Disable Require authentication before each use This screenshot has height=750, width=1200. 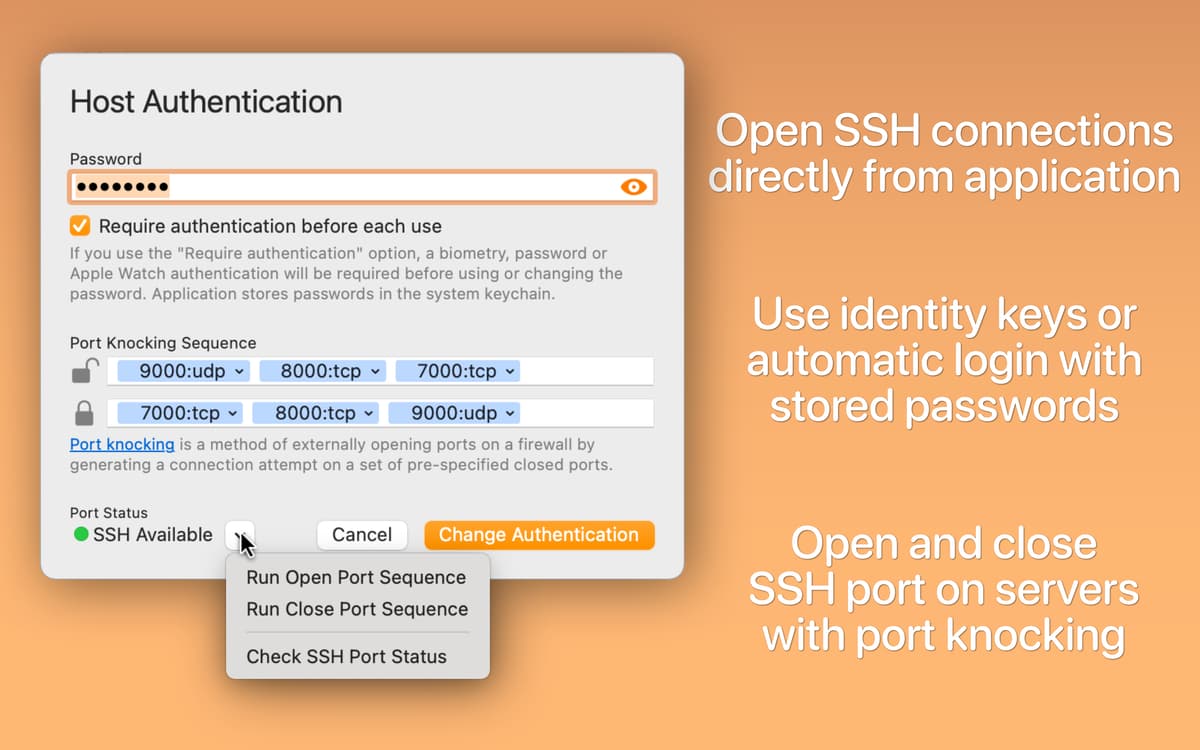coord(79,225)
